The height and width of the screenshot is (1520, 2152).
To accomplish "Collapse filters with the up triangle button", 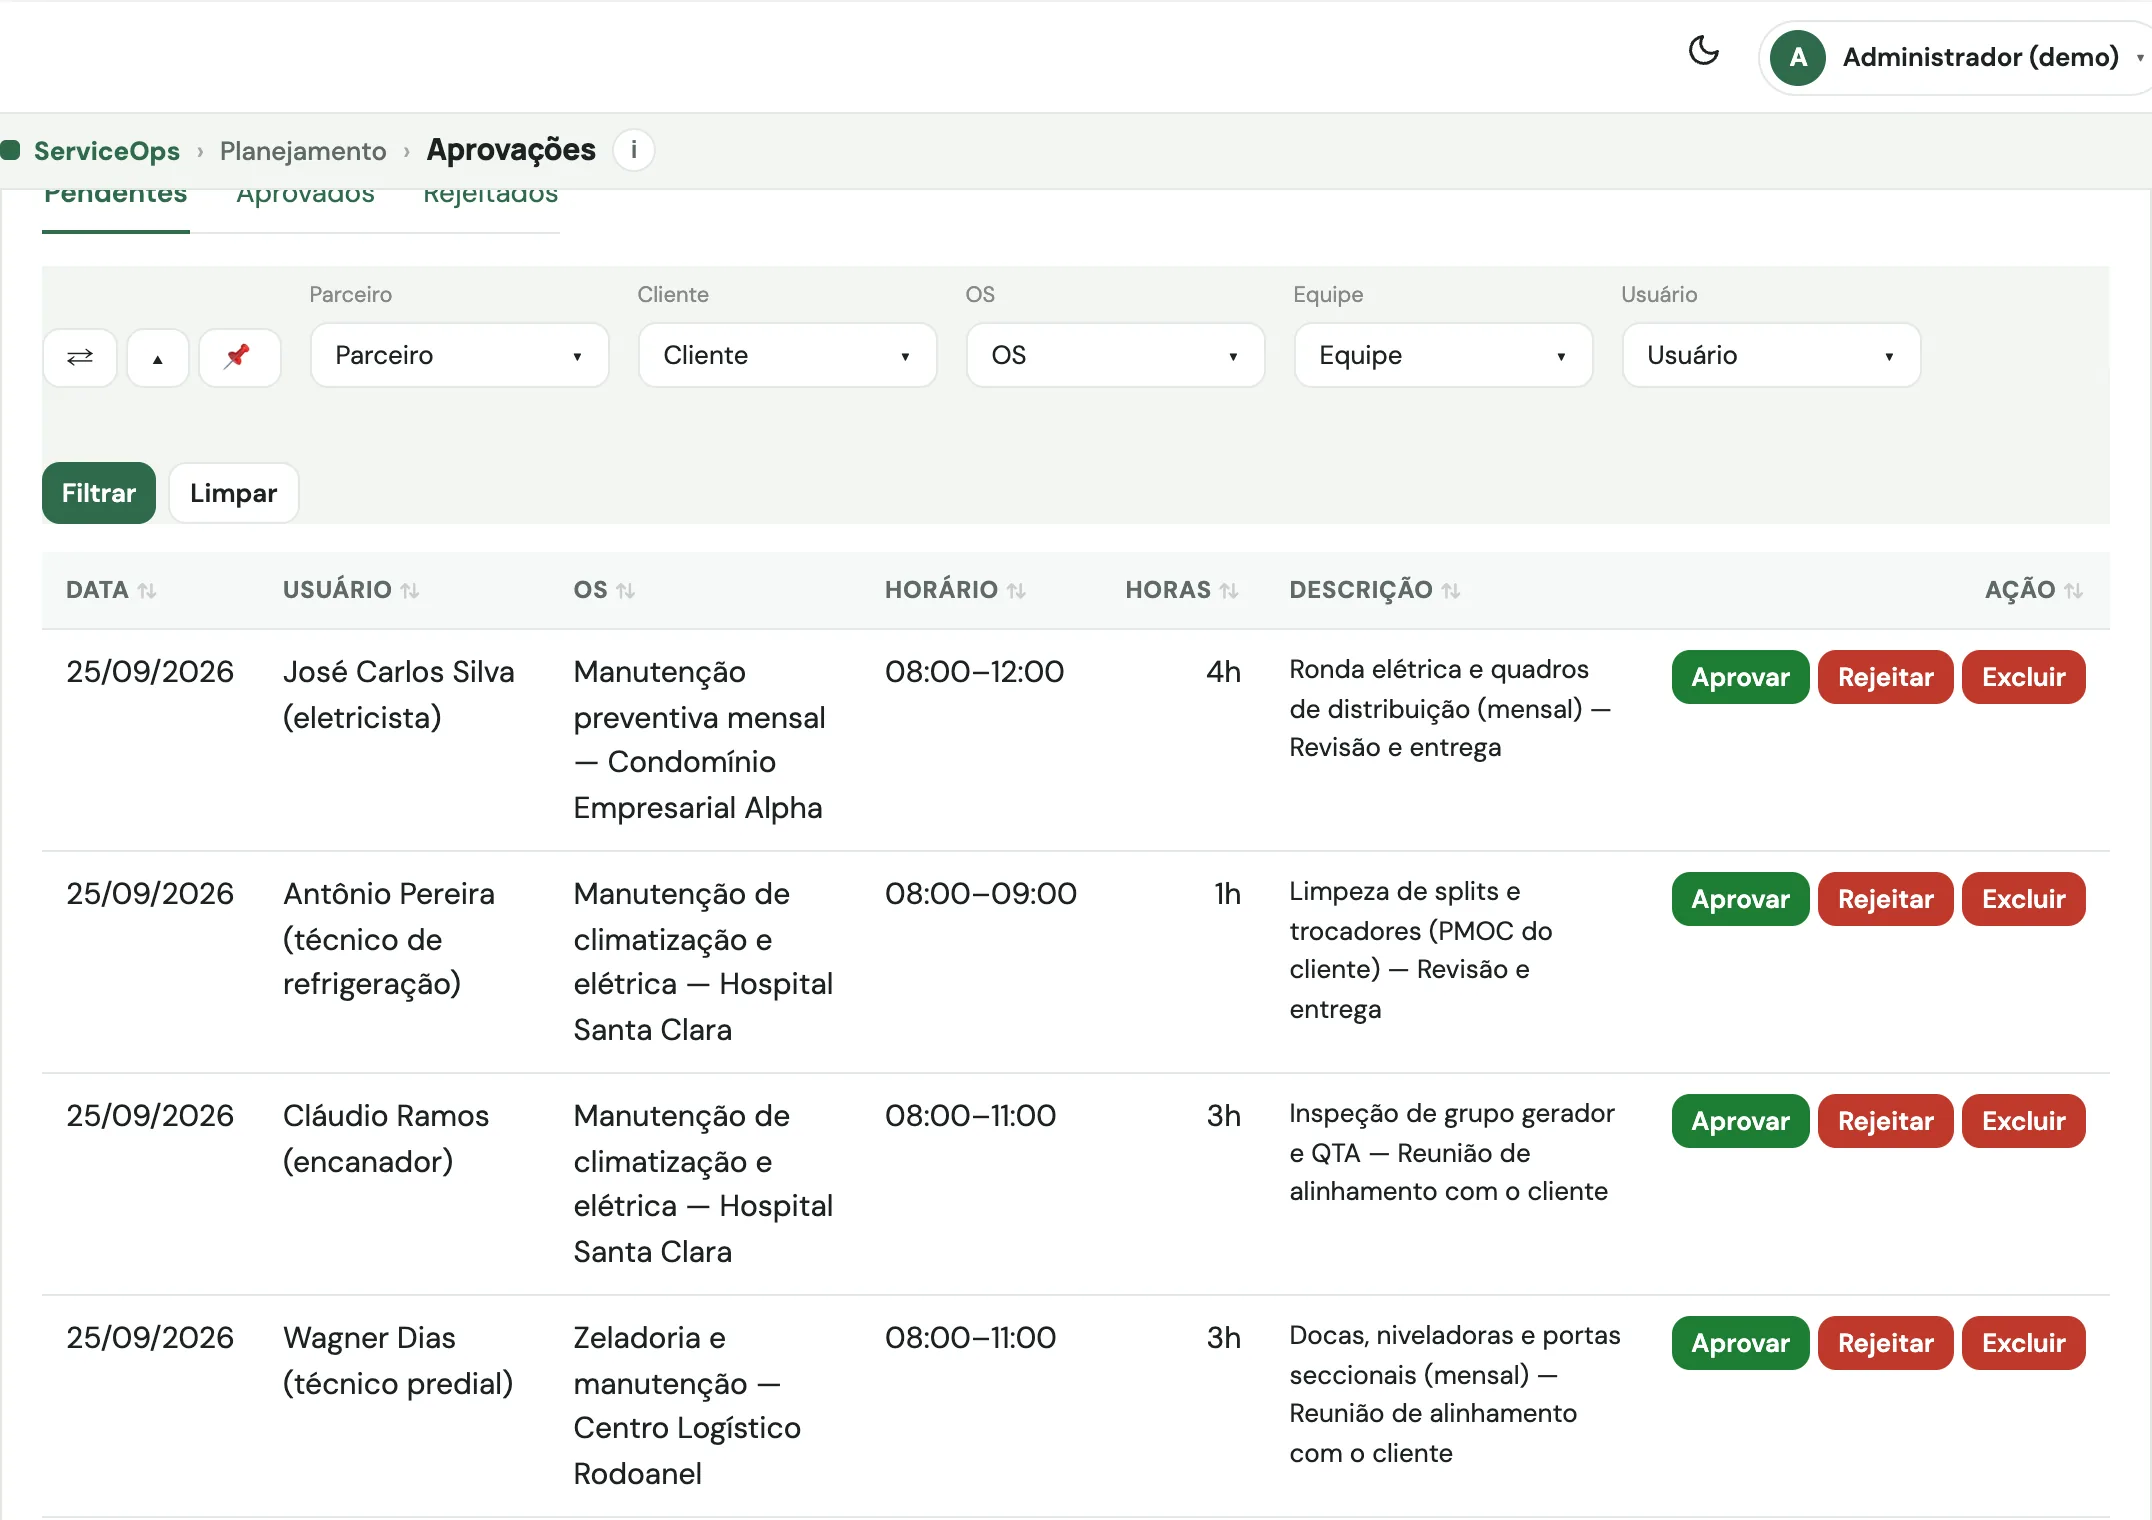I will click(157, 357).
